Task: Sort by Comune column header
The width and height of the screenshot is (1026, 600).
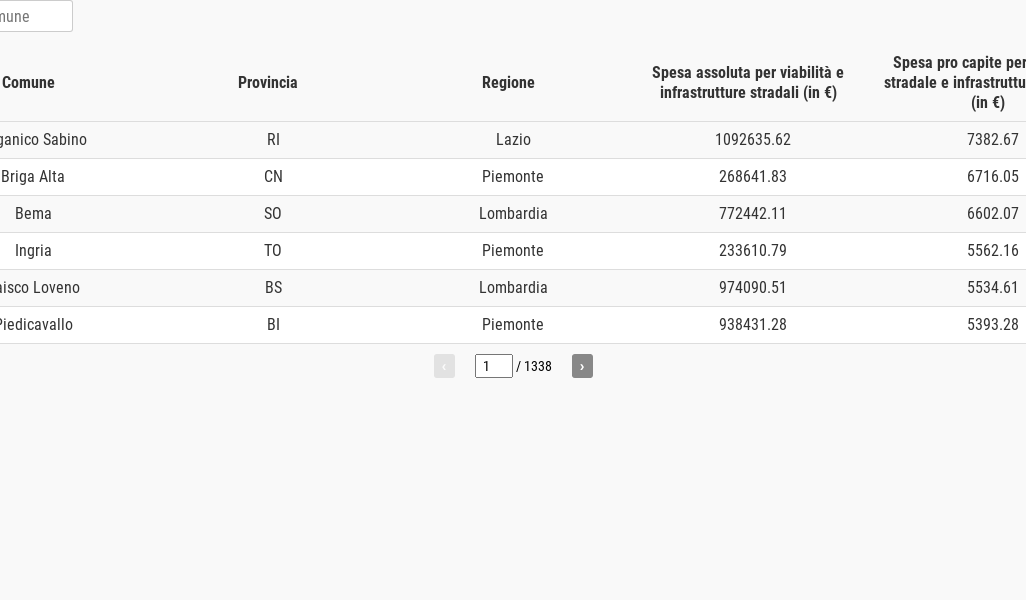Action: pyautogui.click(x=28, y=82)
